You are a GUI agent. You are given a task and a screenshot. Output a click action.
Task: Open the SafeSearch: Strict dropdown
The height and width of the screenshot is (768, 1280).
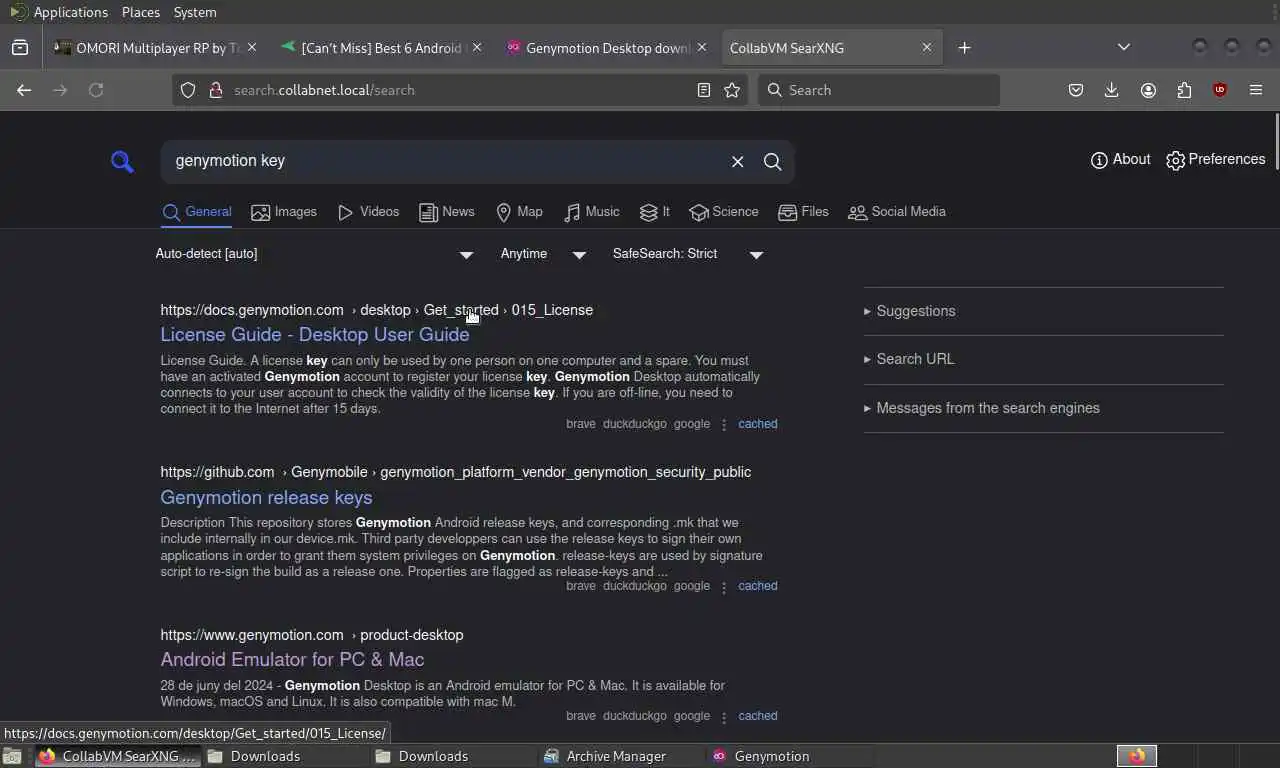pos(688,254)
